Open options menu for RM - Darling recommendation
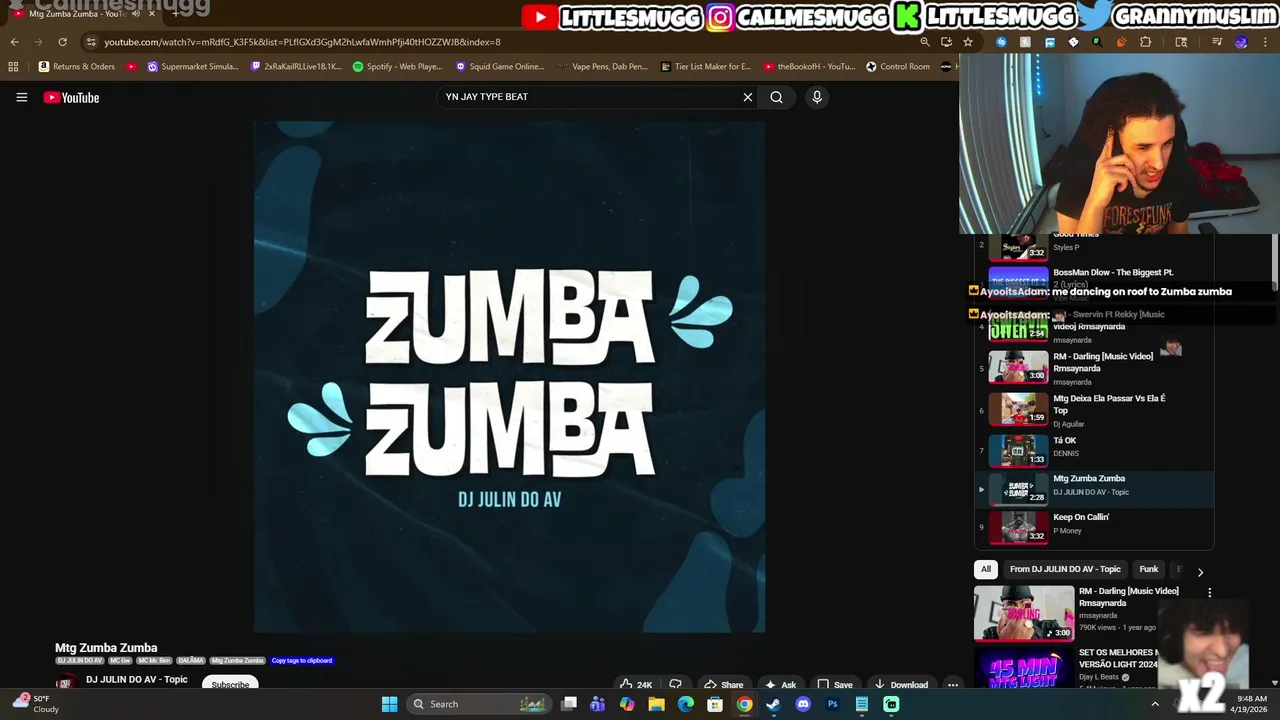This screenshot has width=1280, height=720. click(x=1209, y=593)
